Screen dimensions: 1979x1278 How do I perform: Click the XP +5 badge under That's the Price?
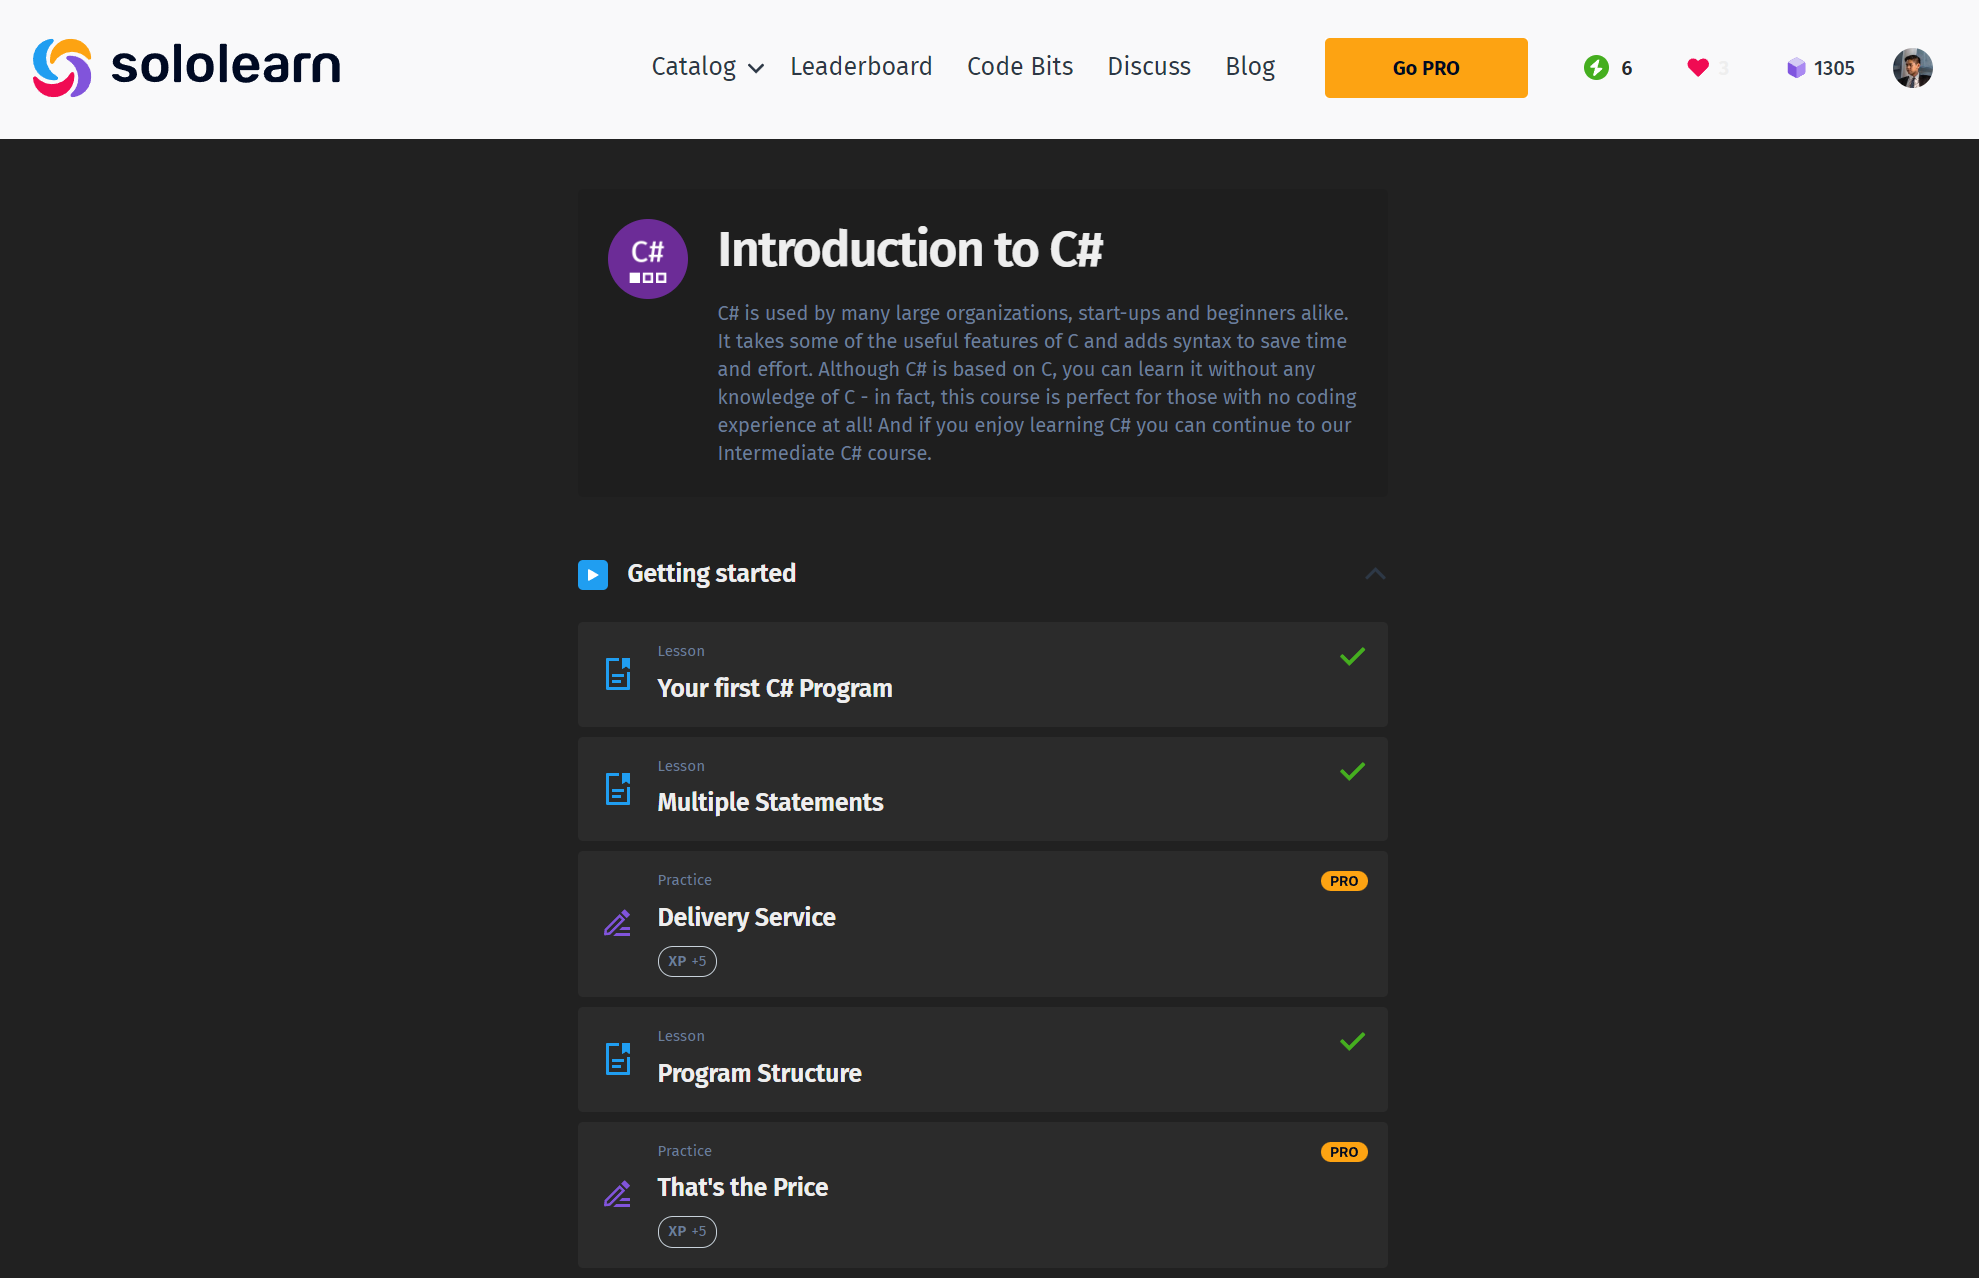[687, 1232]
